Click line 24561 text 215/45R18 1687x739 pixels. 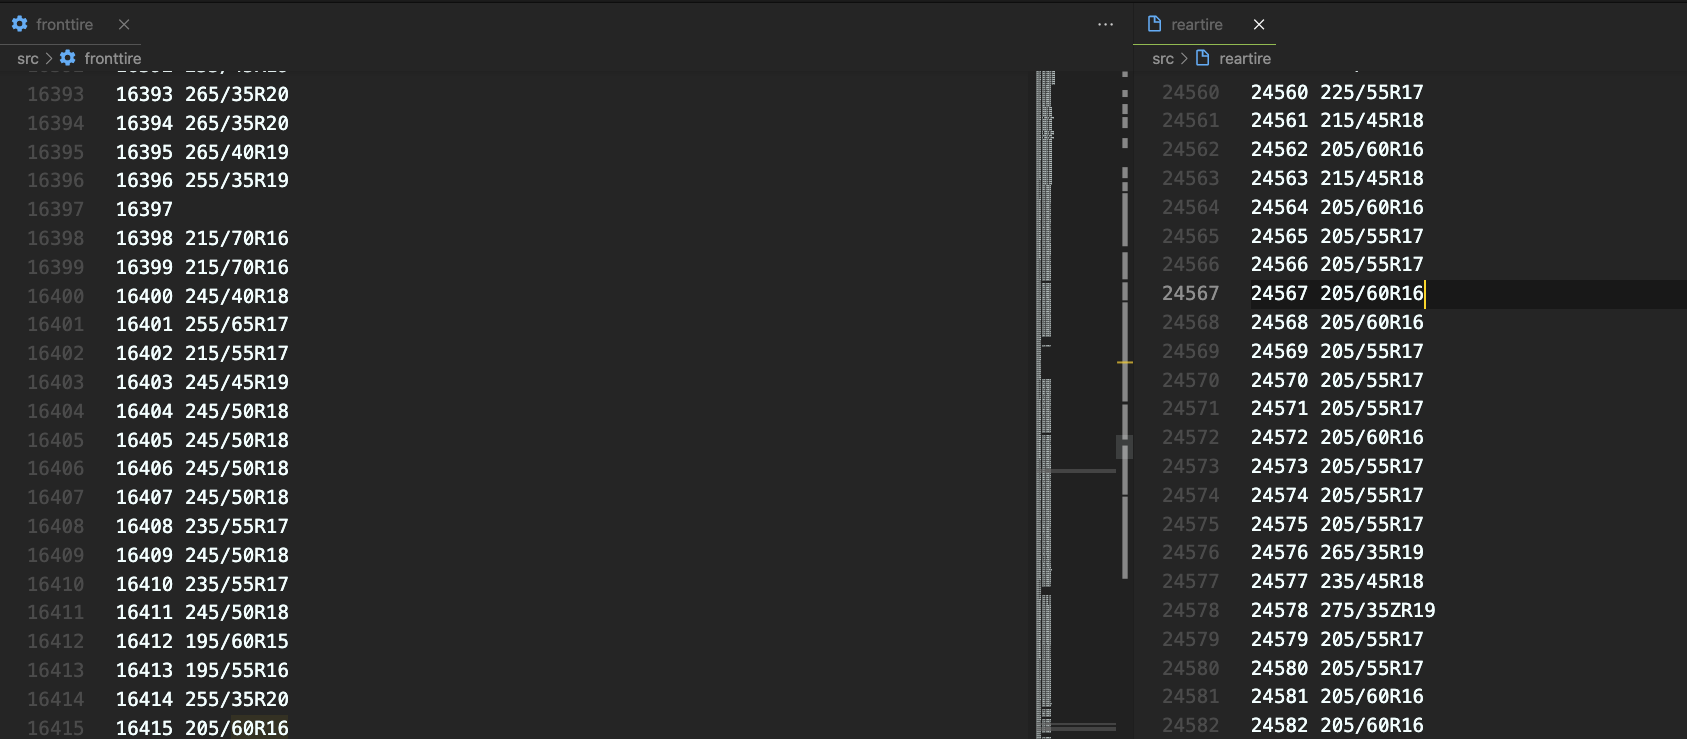[1372, 120]
